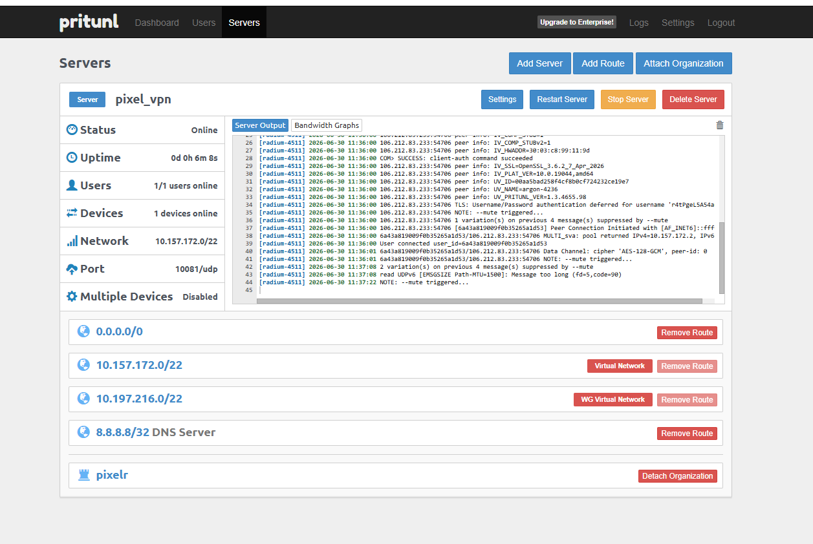Open the 10.157.172.0/22 route
The image size is (813, 544).
(x=139, y=365)
